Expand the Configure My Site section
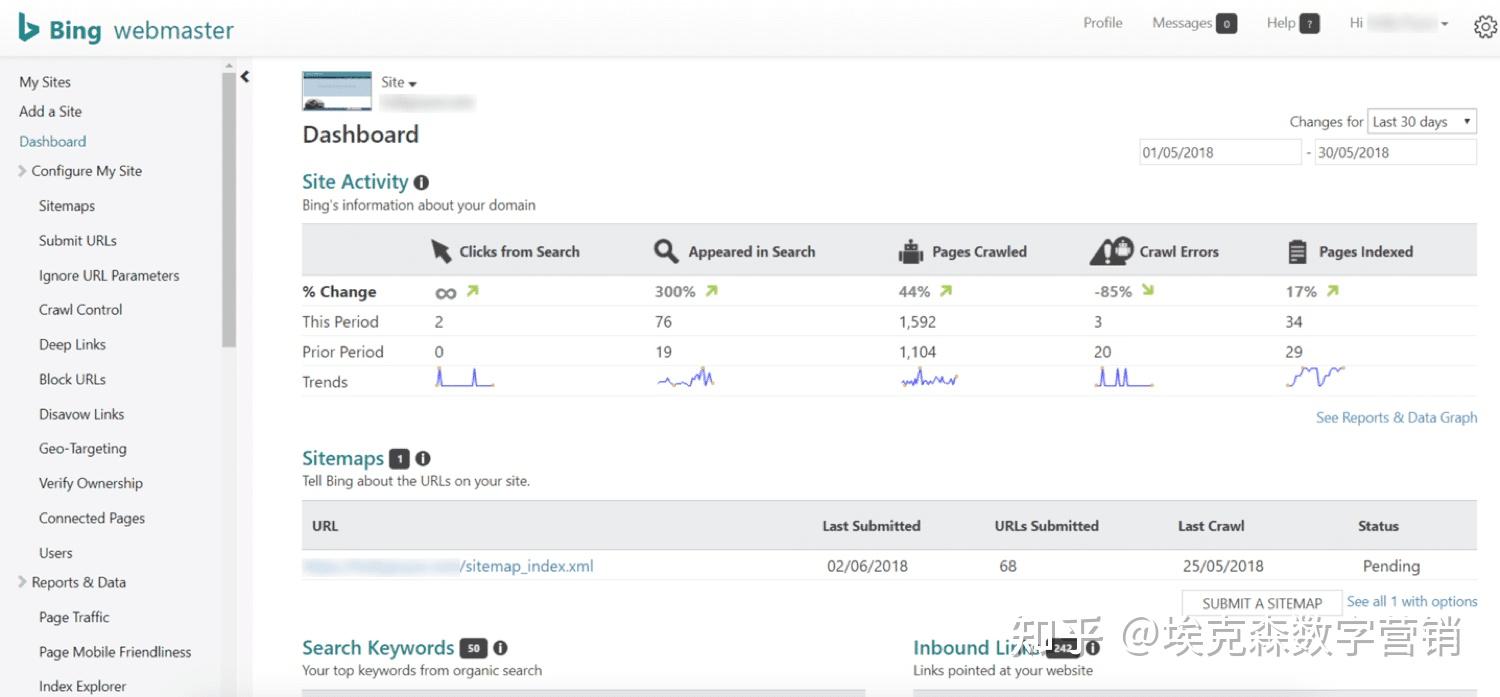 click(x=23, y=171)
